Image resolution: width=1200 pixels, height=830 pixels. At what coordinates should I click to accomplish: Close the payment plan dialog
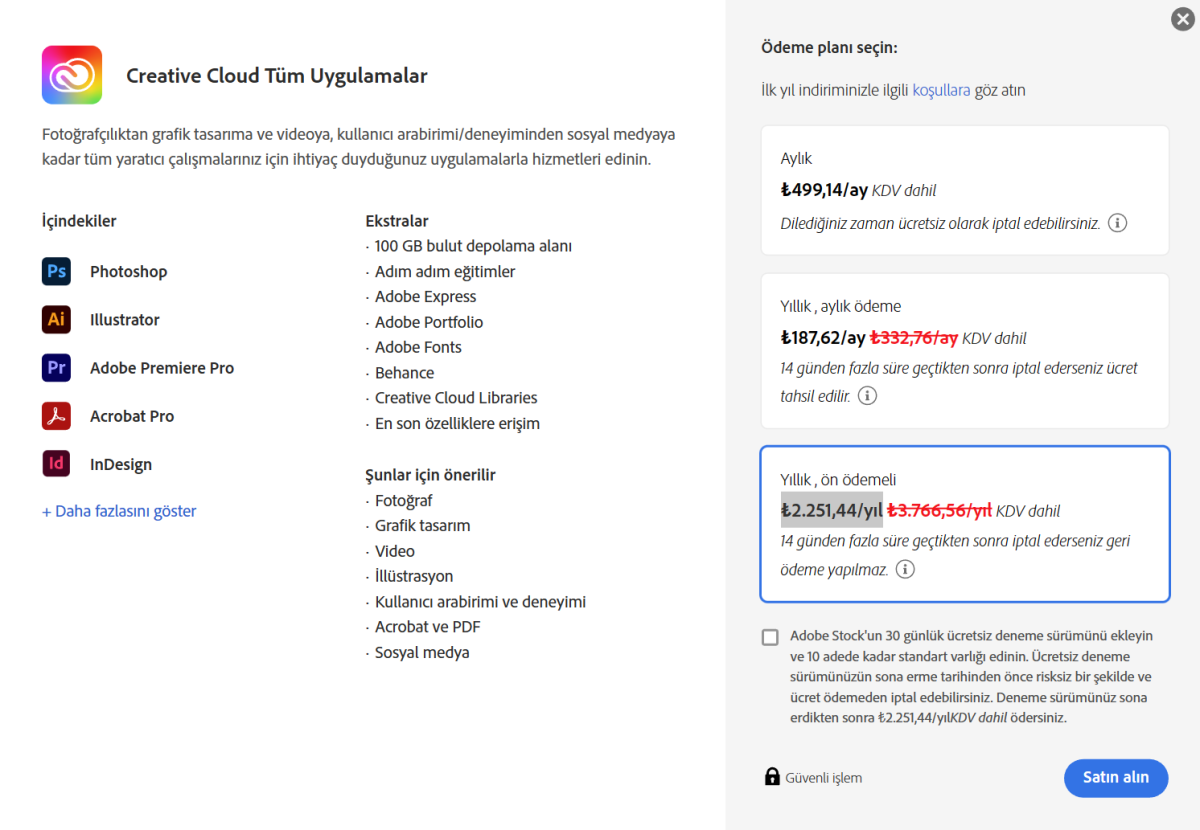coord(1182,19)
